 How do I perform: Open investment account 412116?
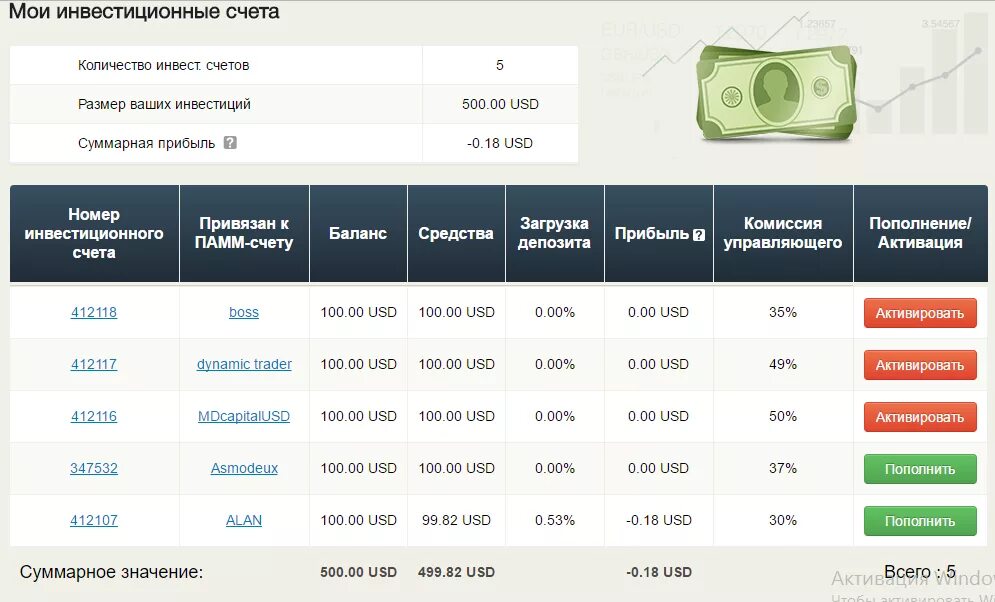click(x=94, y=416)
